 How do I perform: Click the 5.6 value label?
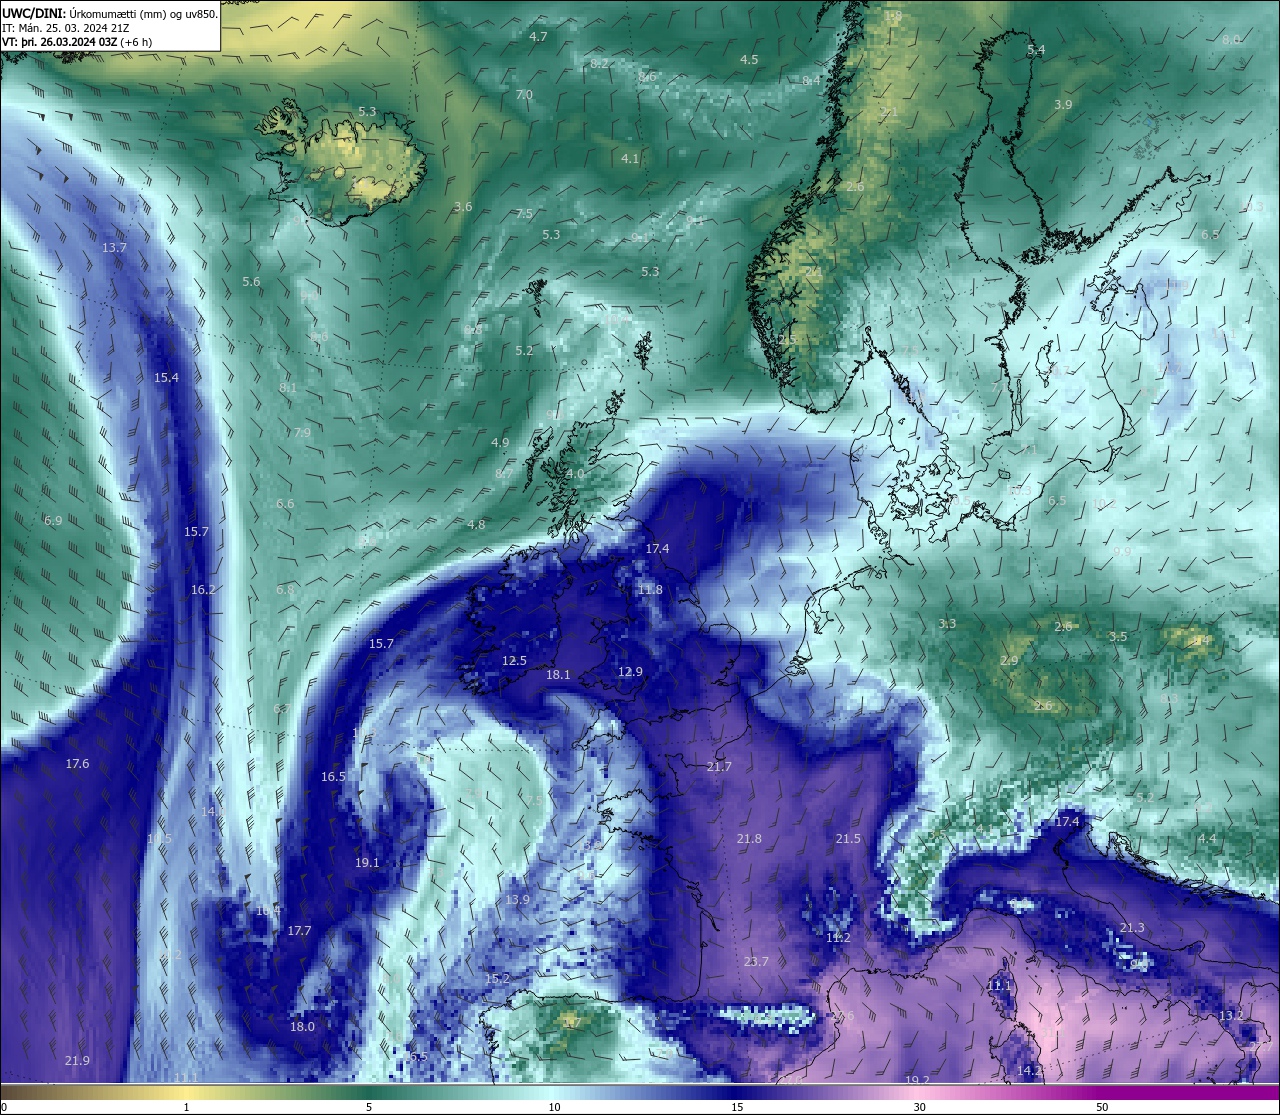[x=251, y=281]
